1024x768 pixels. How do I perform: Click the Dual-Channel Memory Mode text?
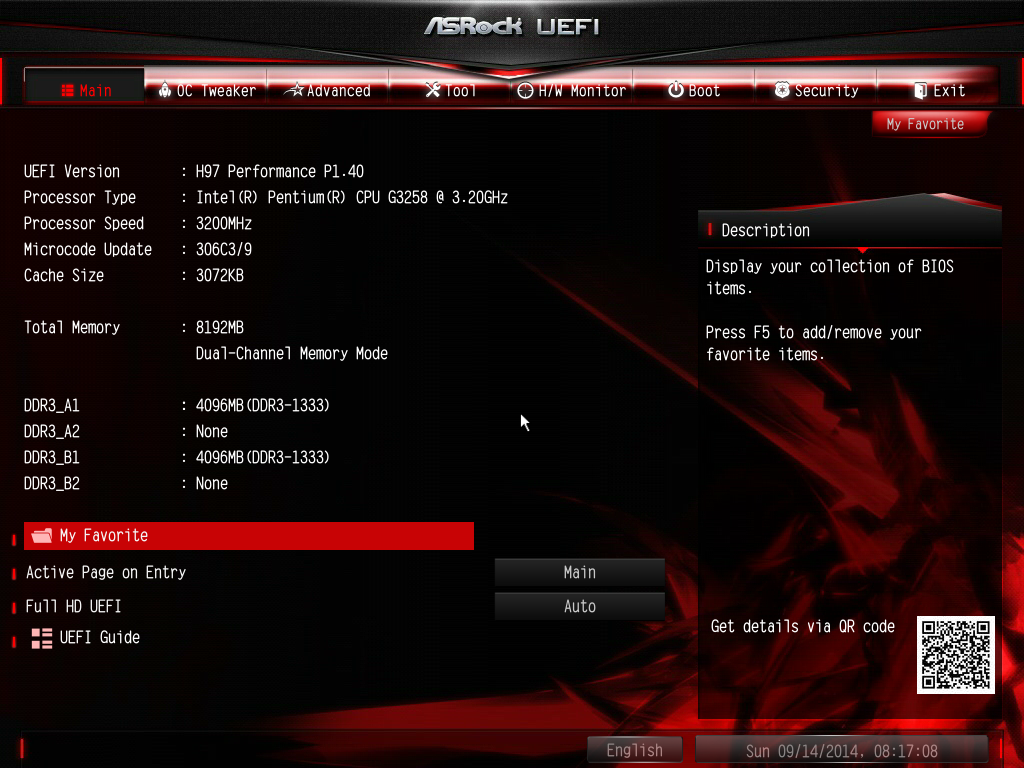point(292,353)
